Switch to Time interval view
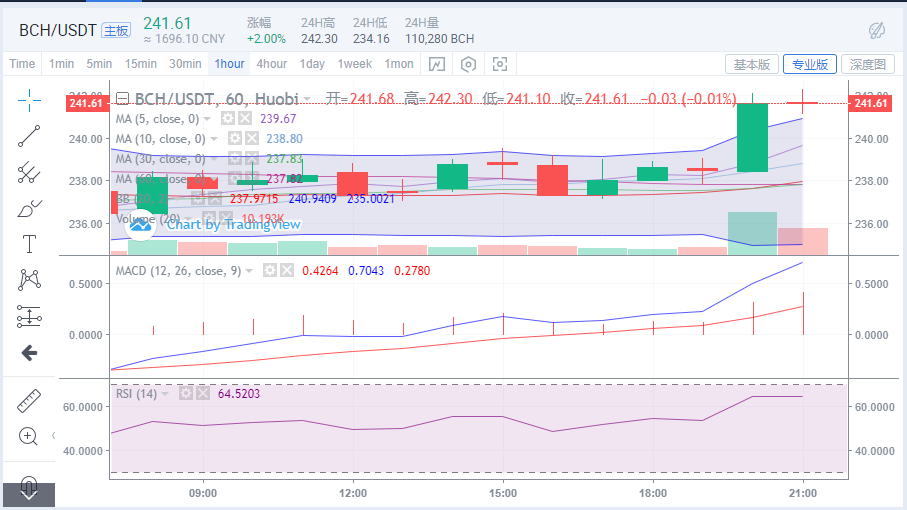This screenshot has height=510, width=907. point(22,64)
